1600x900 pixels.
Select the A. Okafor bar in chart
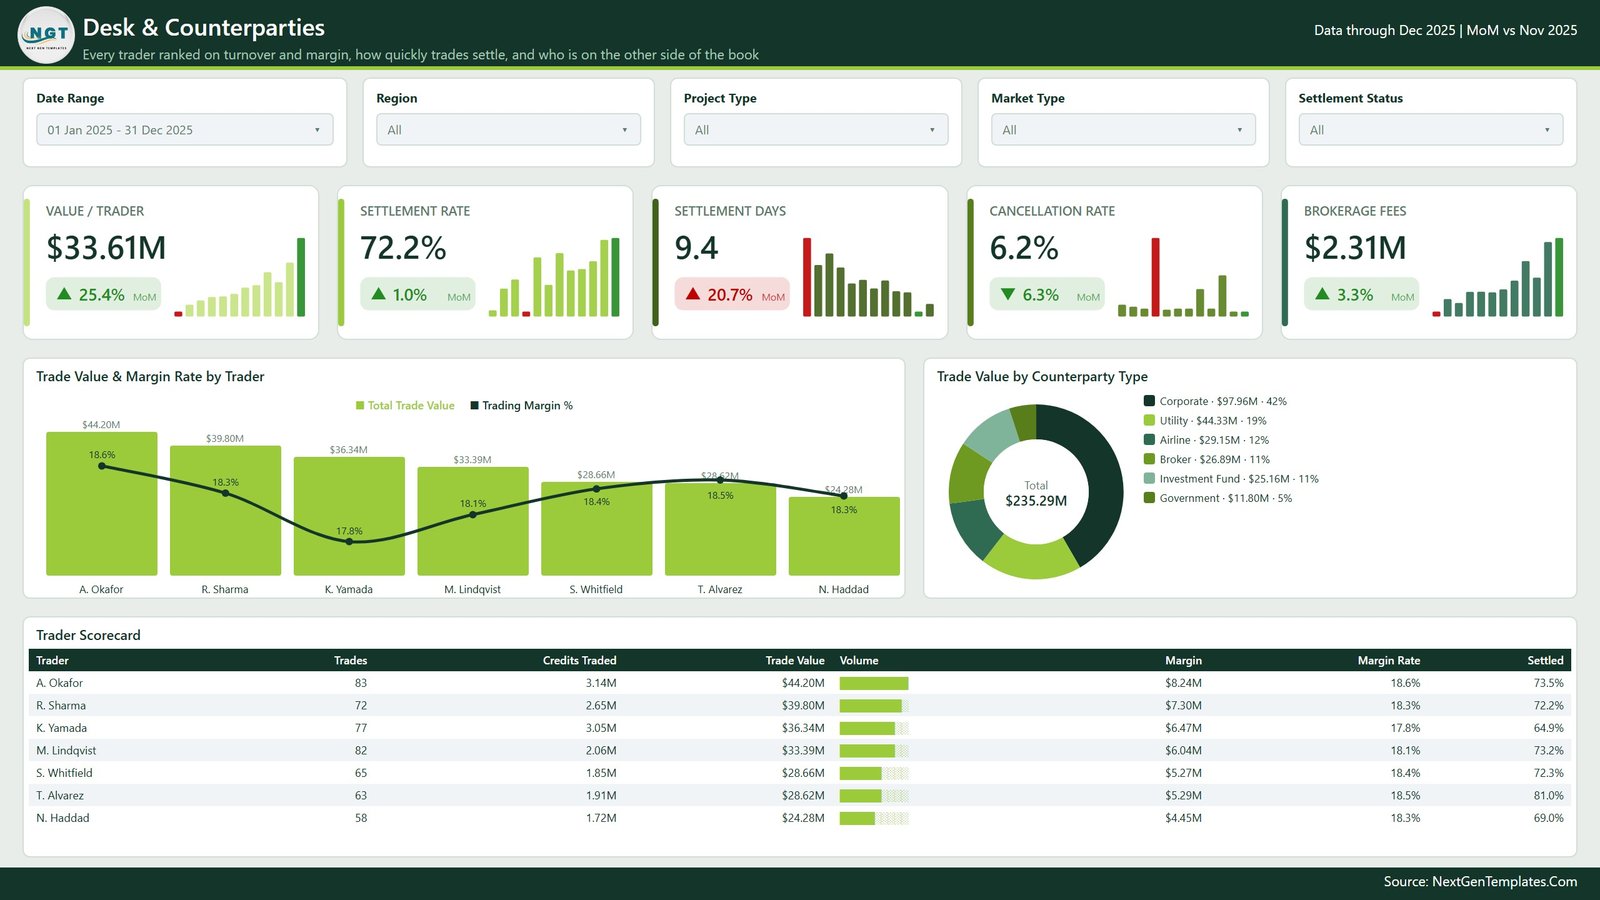tap(102, 504)
